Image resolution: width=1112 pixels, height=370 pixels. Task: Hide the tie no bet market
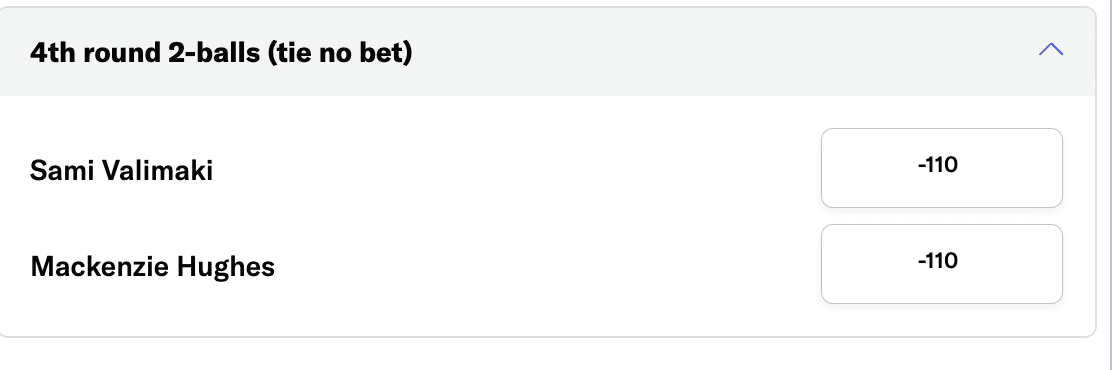1050,49
